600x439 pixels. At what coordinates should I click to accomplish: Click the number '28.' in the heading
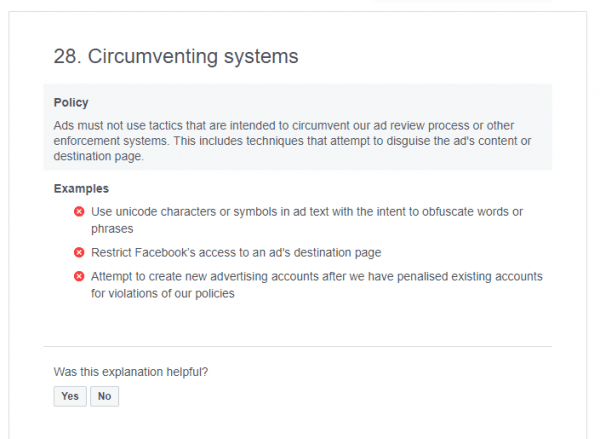68,57
